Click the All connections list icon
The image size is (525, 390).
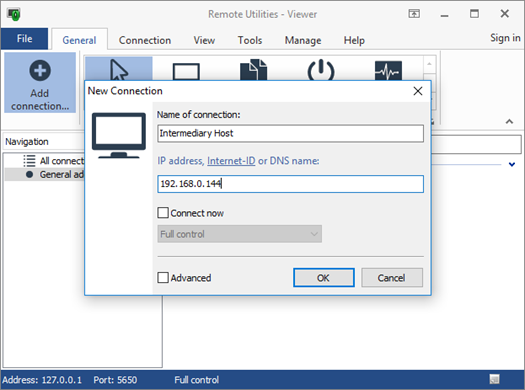[29, 161]
